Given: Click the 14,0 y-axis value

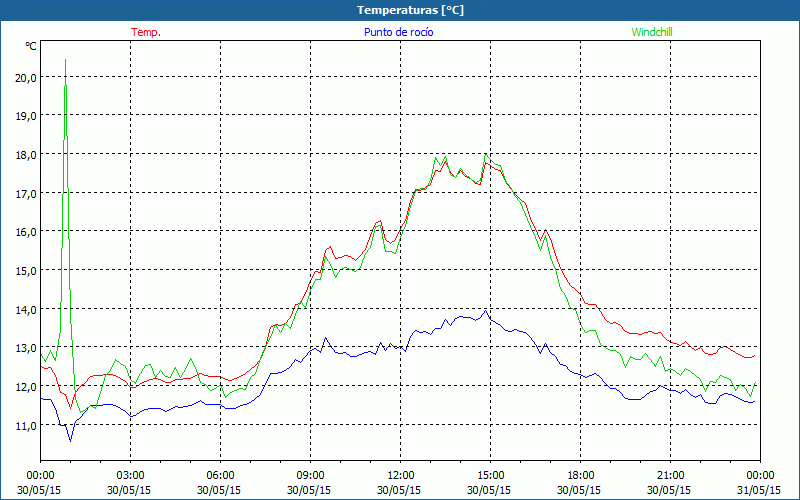Looking at the screenshot, I should 26,310.
